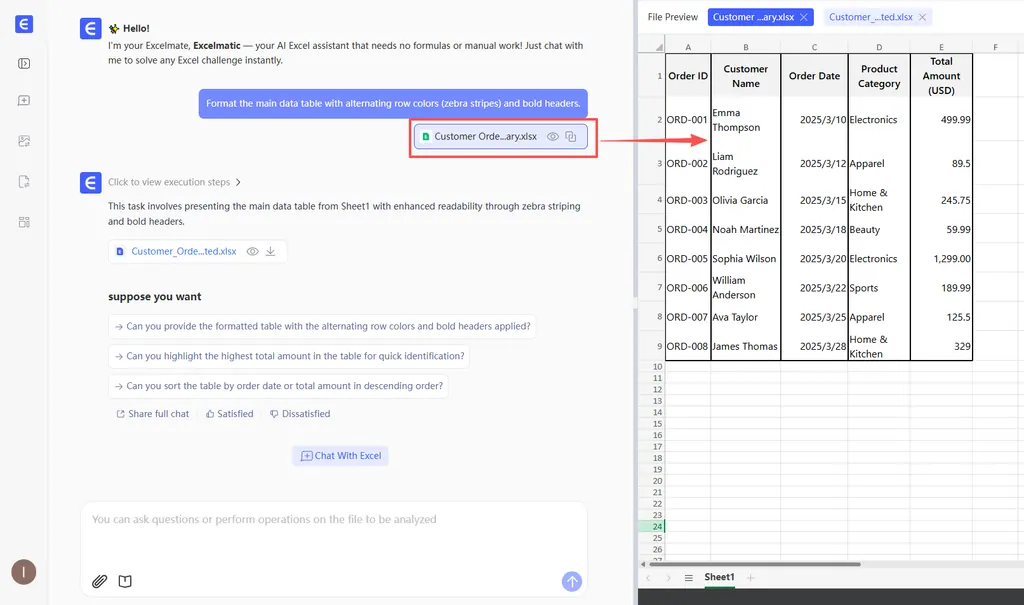This screenshot has height=605, width=1024.
Task: Expand 'Click to view execution steps'
Action: [x=174, y=182]
